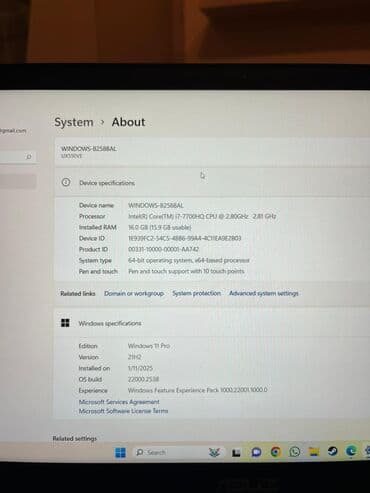370x493 pixels.
Task: Expand the Device specifications section header
Action: pyautogui.click(x=212, y=182)
